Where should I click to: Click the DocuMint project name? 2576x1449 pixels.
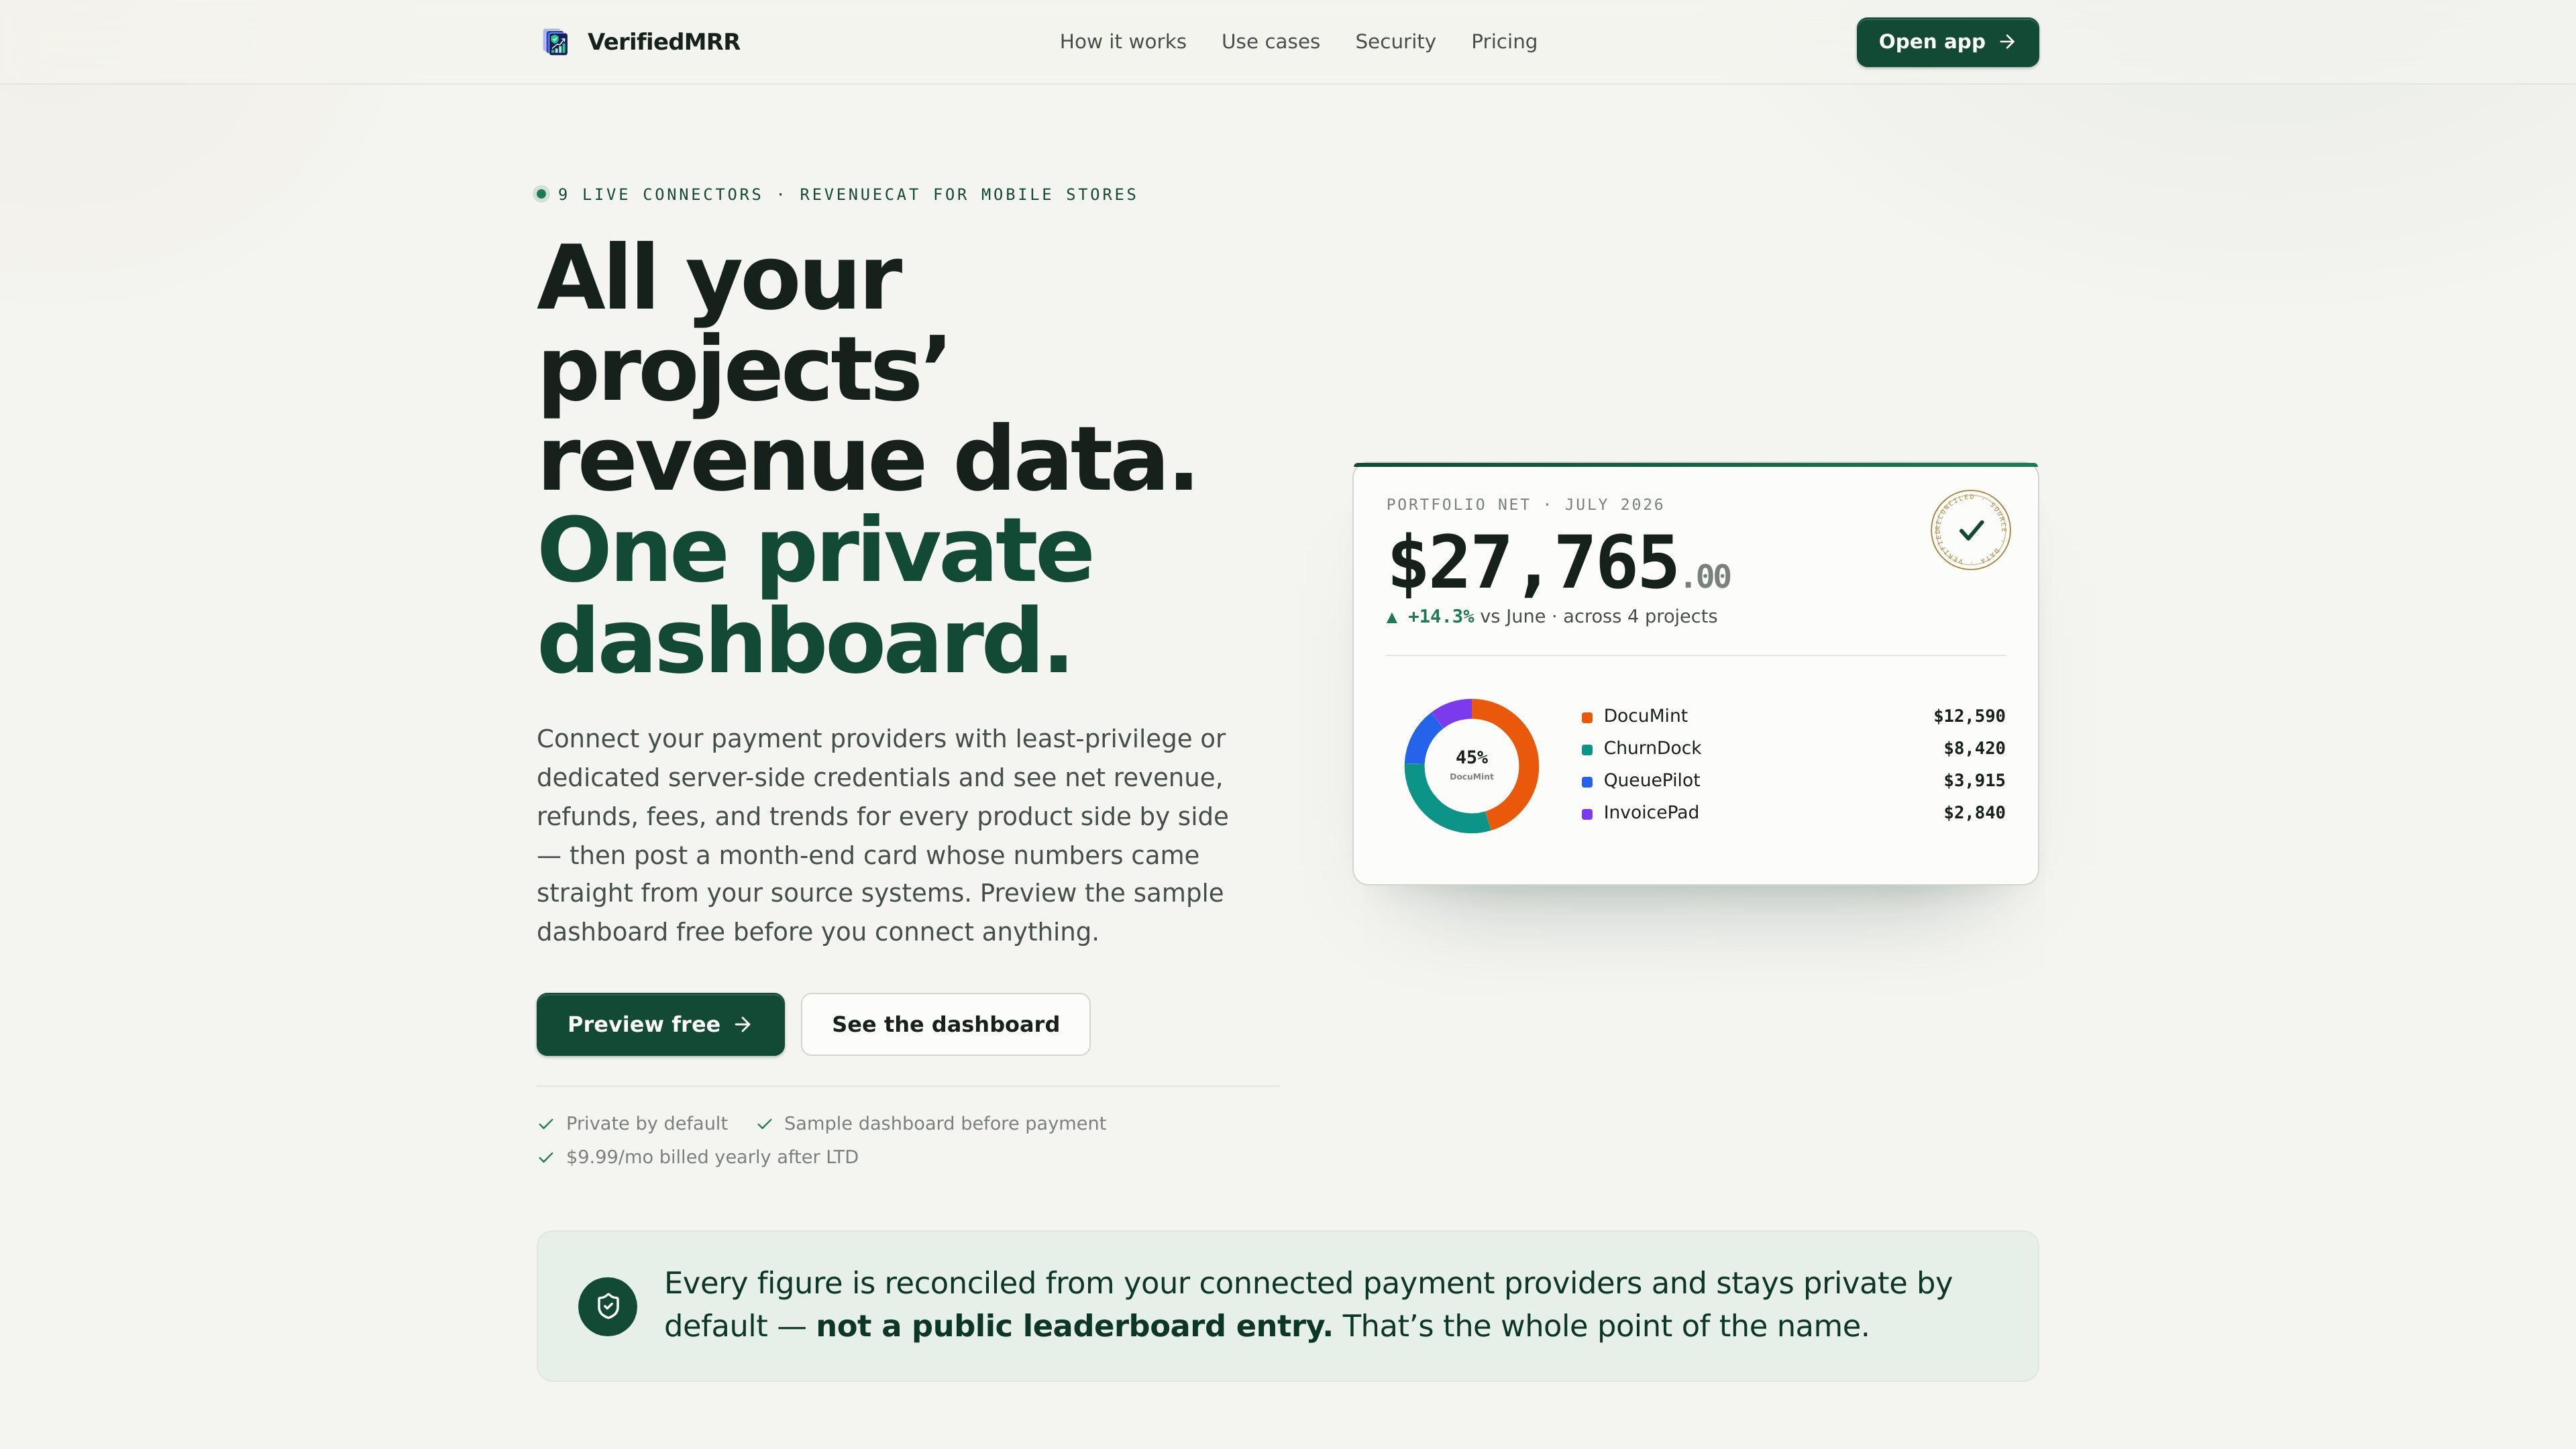[1645, 716]
